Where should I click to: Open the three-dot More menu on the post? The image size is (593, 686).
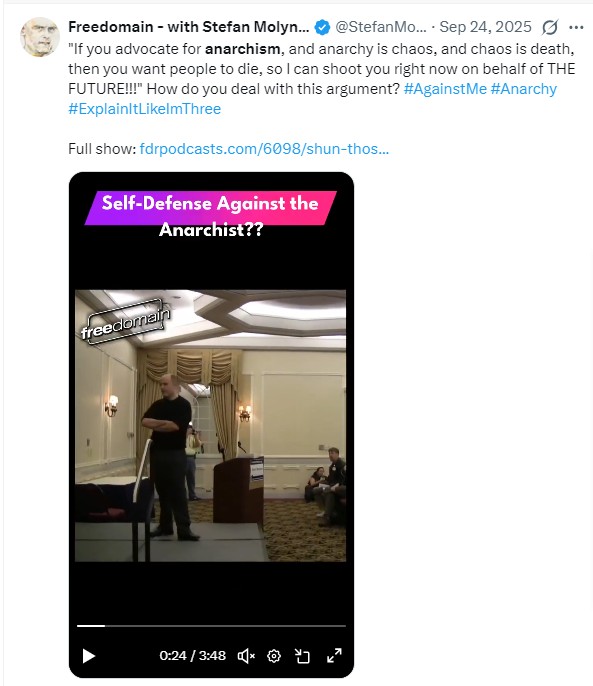pos(576,27)
